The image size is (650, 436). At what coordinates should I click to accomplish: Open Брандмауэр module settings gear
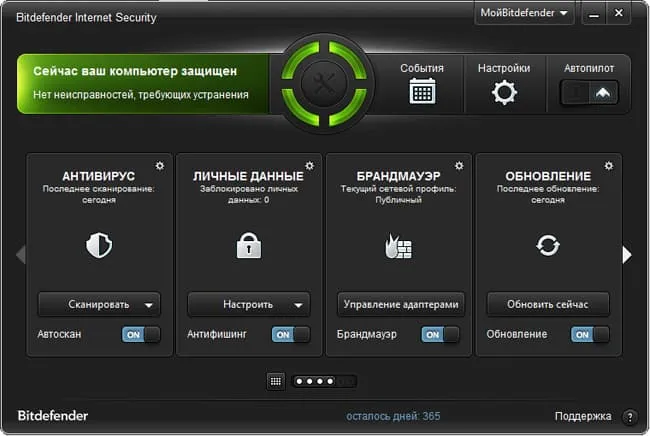[459, 166]
